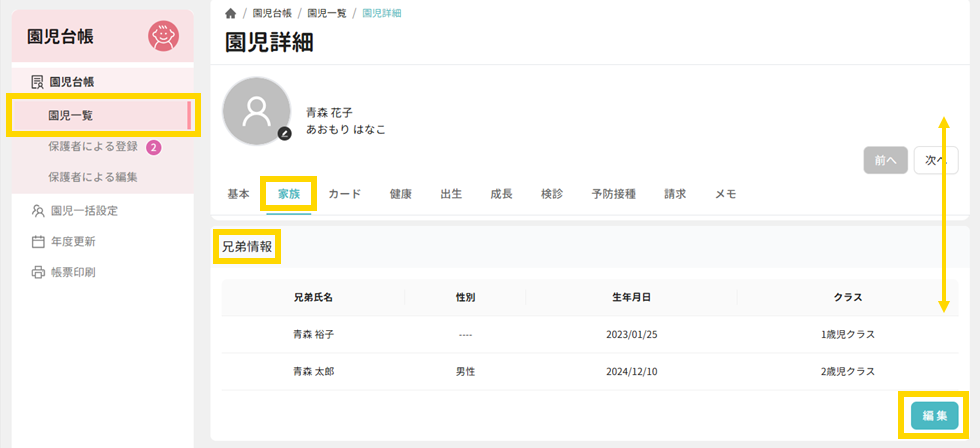Click the home icon in breadcrumb
Screen dimensions: 980x448
[231, 13]
